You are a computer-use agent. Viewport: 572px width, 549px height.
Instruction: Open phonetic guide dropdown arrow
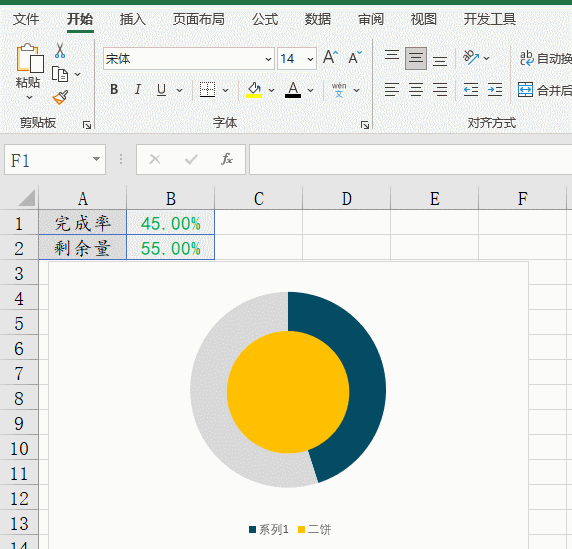(356, 90)
